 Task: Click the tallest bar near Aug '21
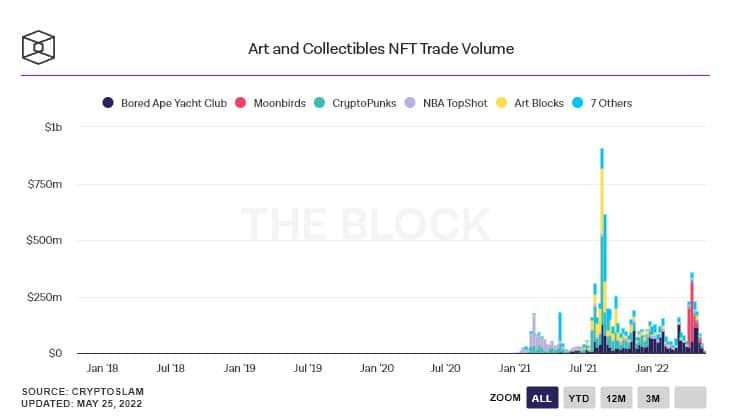pos(601,251)
